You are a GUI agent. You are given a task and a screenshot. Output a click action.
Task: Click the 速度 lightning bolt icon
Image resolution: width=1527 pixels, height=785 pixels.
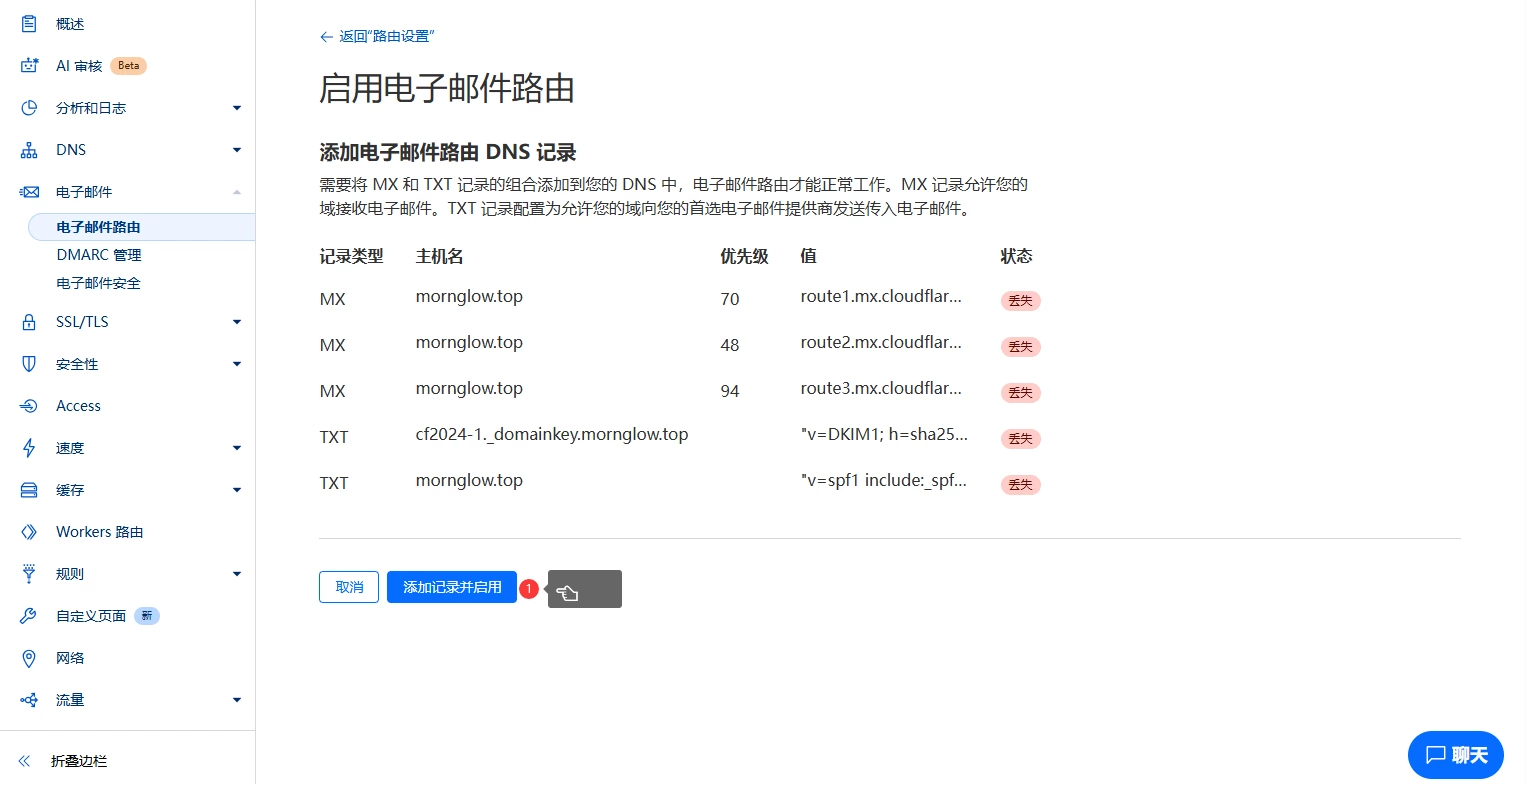point(28,447)
